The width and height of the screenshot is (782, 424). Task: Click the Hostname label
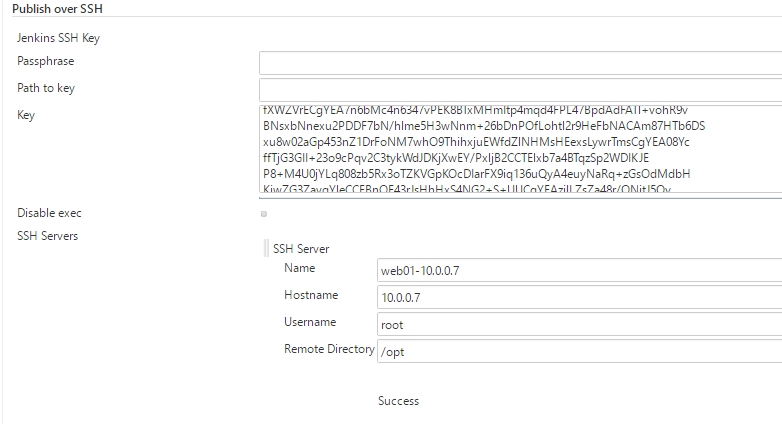[311, 295]
